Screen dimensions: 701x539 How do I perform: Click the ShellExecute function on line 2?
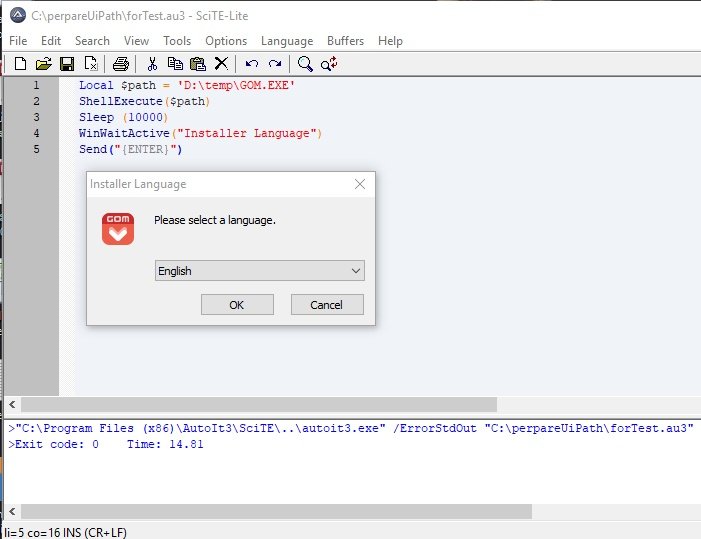point(121,101)
